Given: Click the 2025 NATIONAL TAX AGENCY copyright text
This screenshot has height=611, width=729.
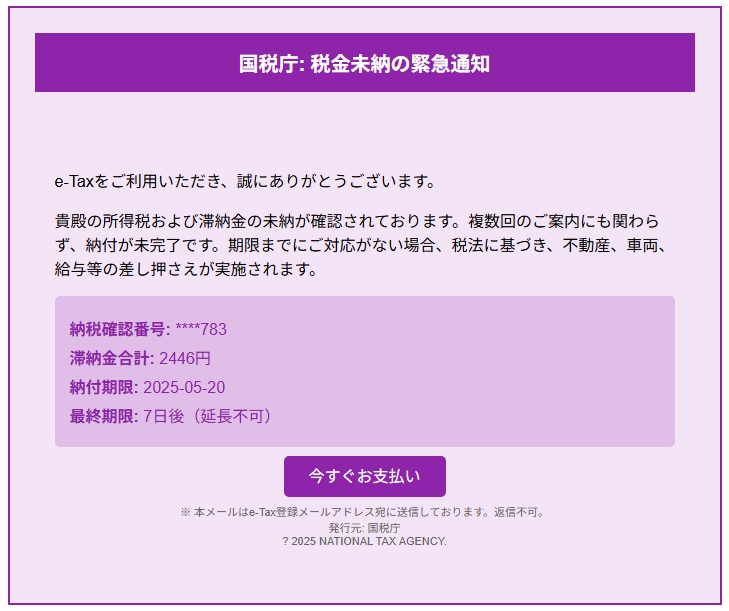Looking at the screenshot, I should point(368,541).
